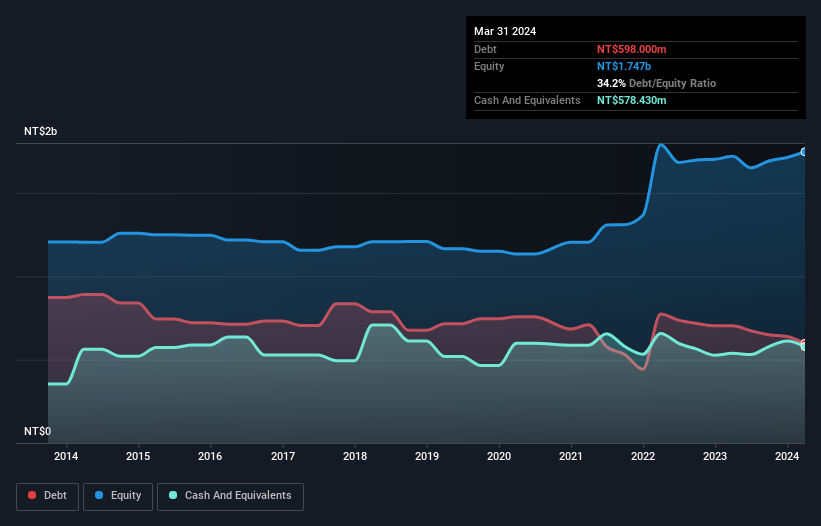
Task: Click the 2021 x-axis label
Action: point(571,456)
